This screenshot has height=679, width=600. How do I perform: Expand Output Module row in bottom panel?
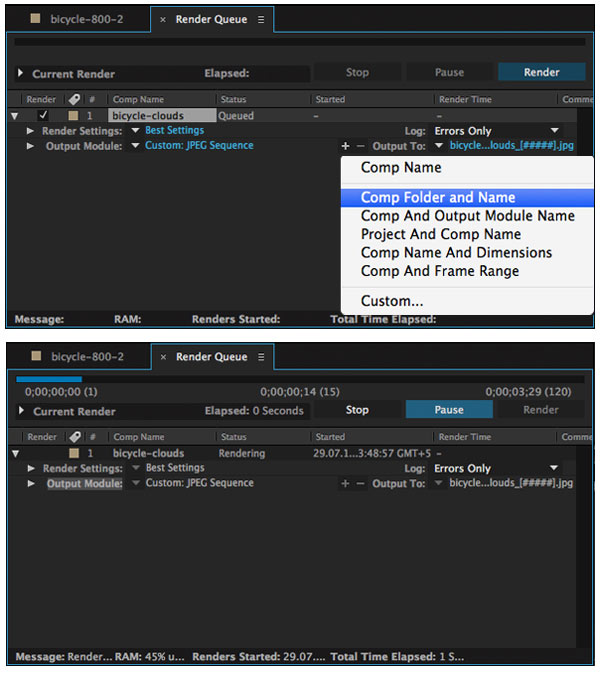click(31, 483)
